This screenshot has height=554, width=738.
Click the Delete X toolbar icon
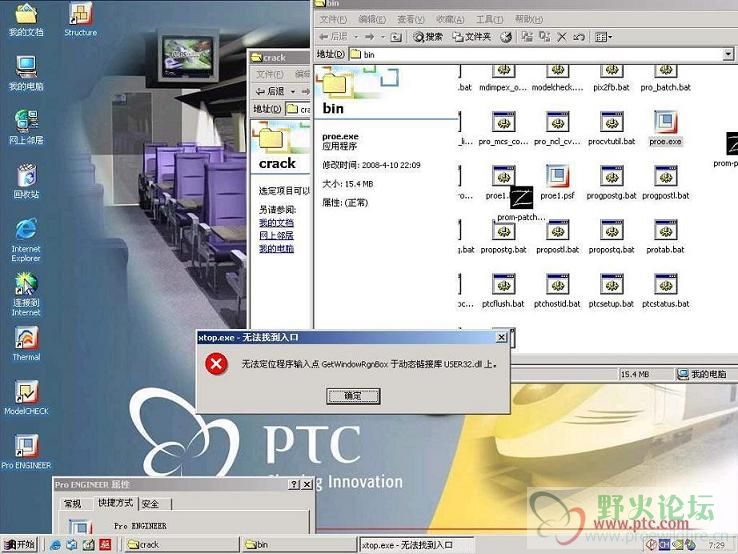(562, 37)
